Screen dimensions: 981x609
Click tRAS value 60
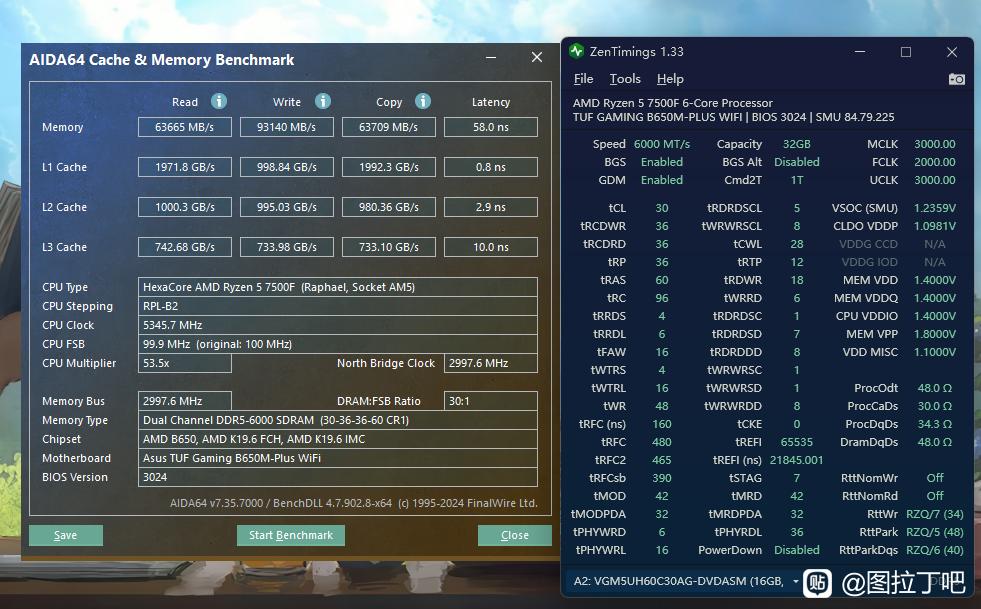click(x=662, y=280)
